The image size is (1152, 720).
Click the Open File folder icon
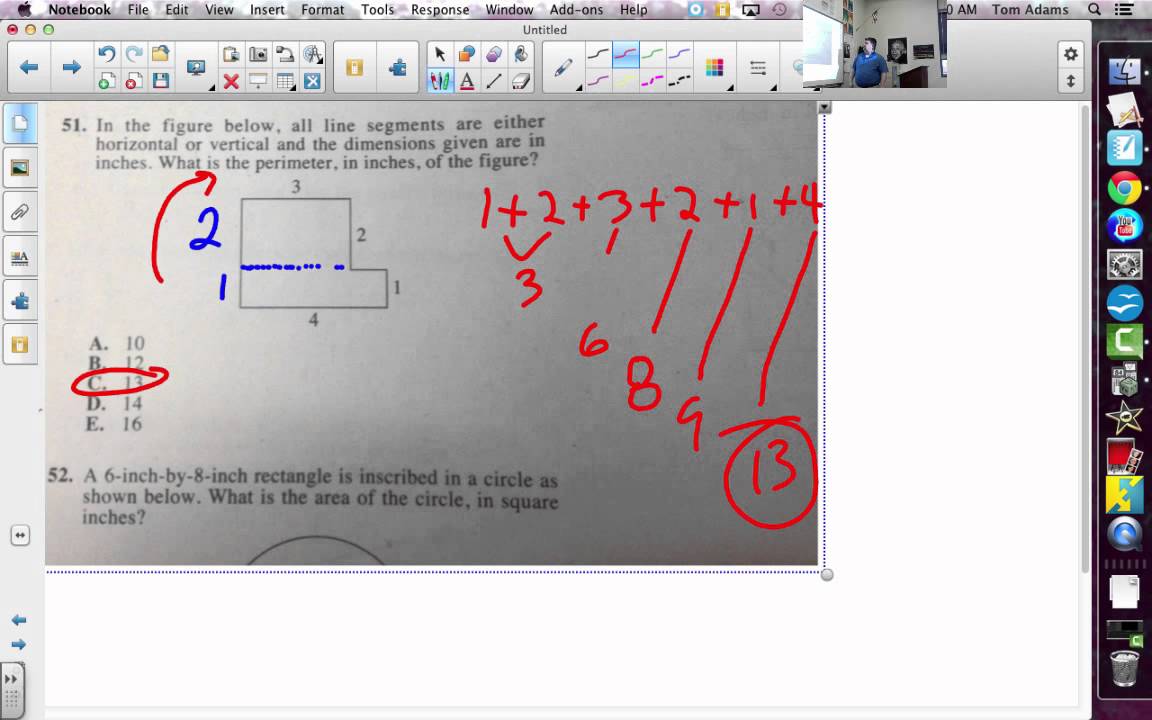(x=161, y=54)
